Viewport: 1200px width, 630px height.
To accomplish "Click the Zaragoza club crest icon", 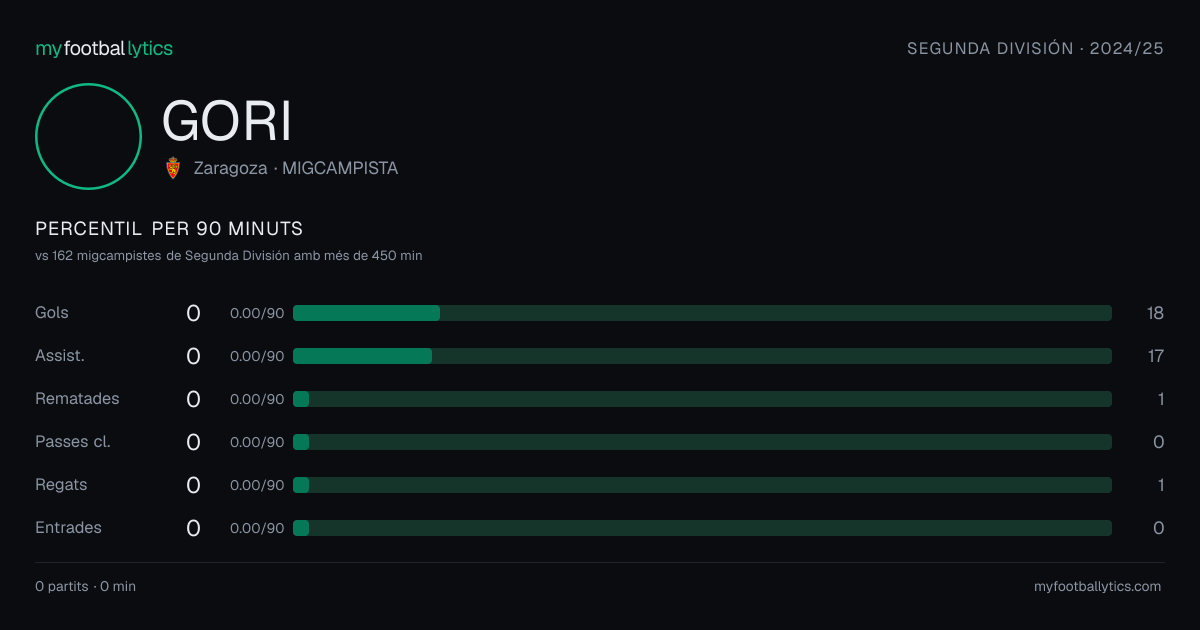I will pos(173,168).
